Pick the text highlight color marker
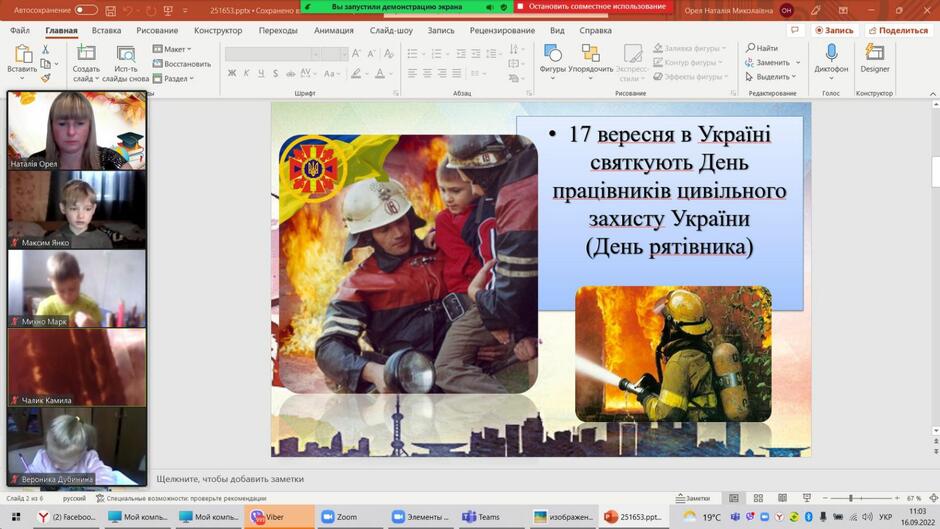The image size is (940, 529). [356, 73]
